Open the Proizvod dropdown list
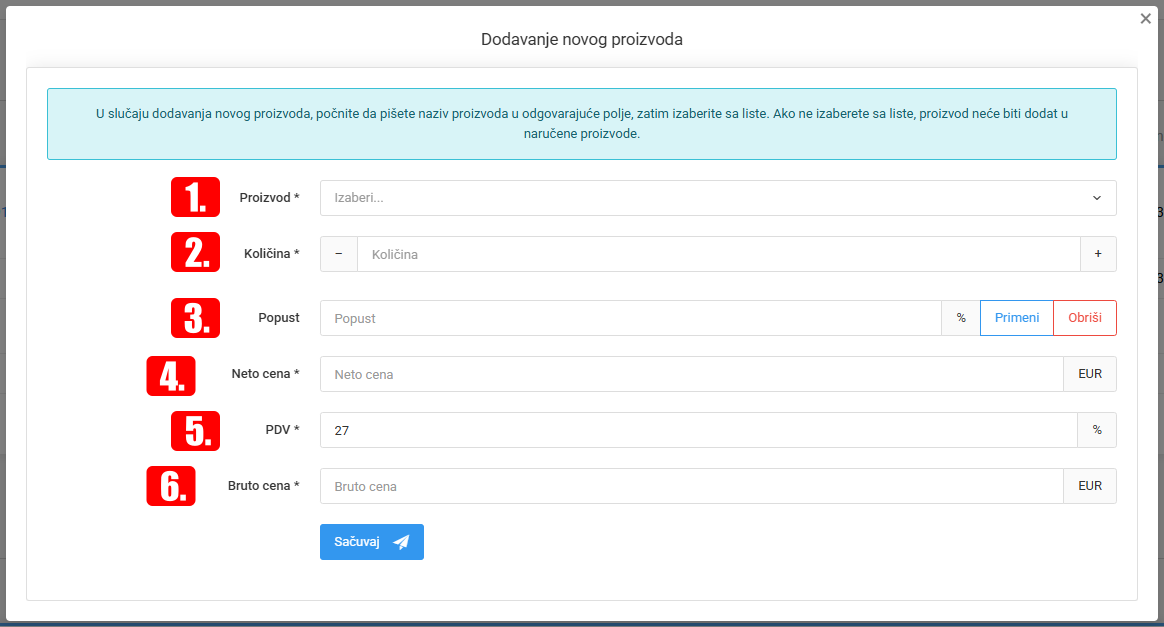 pyautogui.click(x=718, y=198)
